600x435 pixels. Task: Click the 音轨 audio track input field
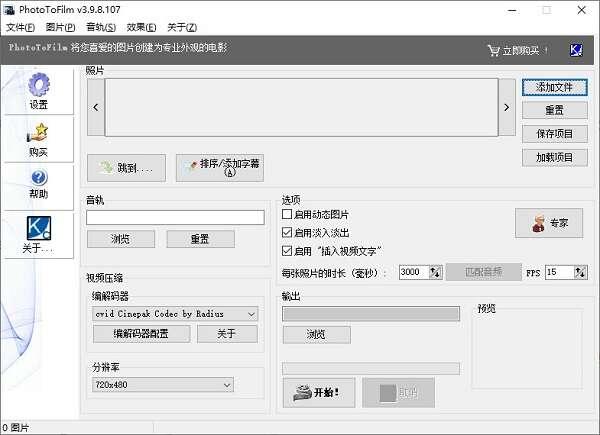coord(175,217)
